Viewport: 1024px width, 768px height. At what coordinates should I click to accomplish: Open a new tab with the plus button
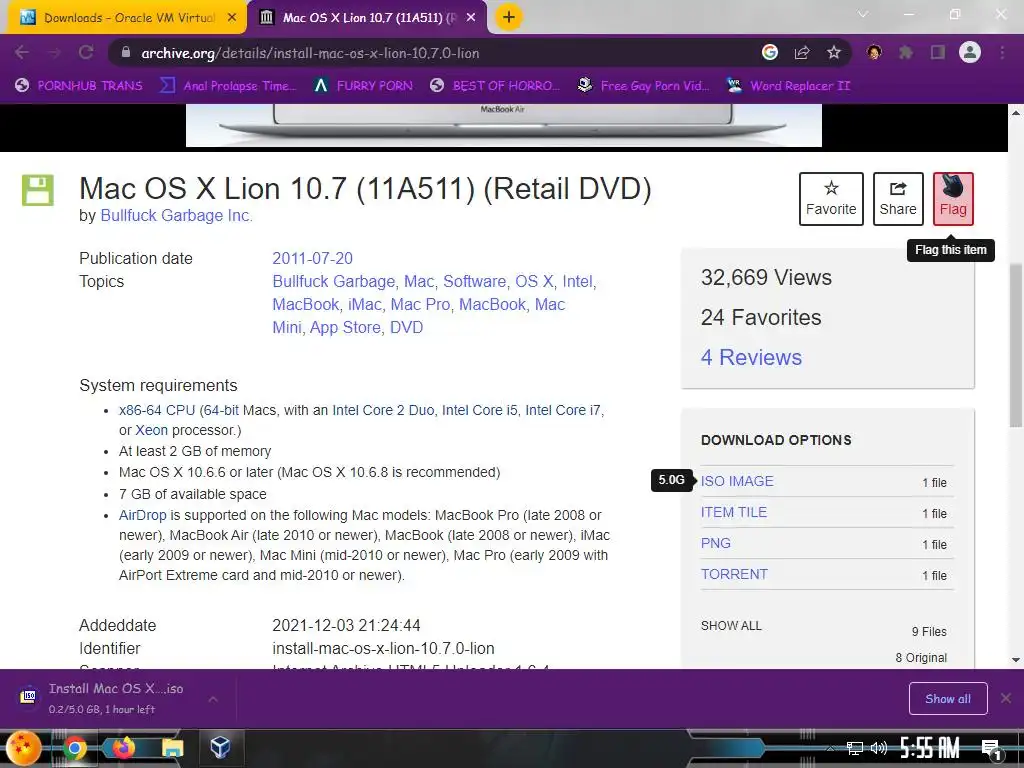pyautogui.click(x=509, y=17)
